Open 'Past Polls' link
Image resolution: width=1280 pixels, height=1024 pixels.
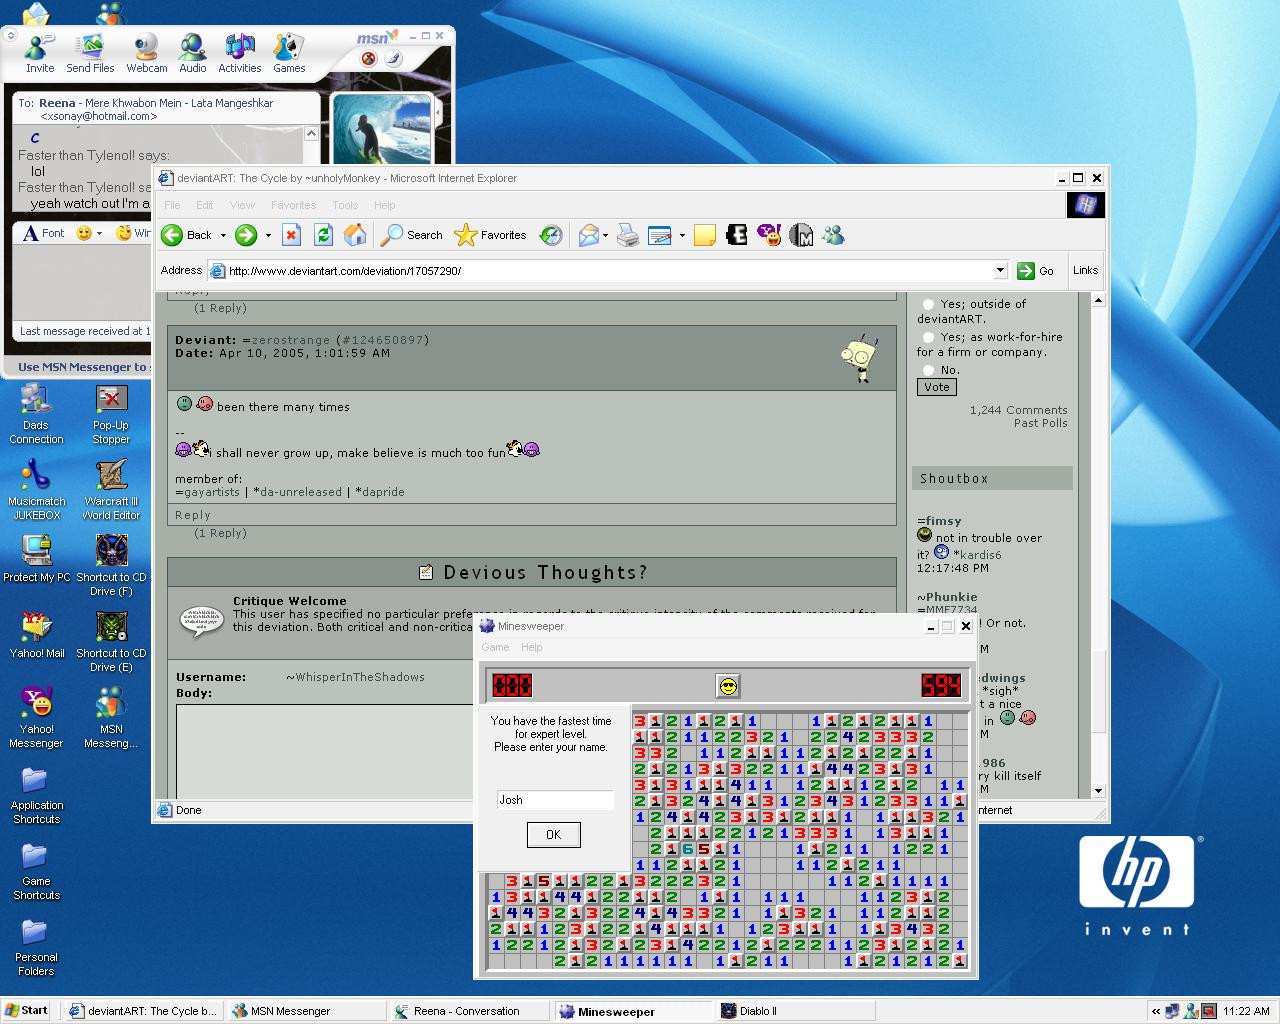(x=1040, y=423)
